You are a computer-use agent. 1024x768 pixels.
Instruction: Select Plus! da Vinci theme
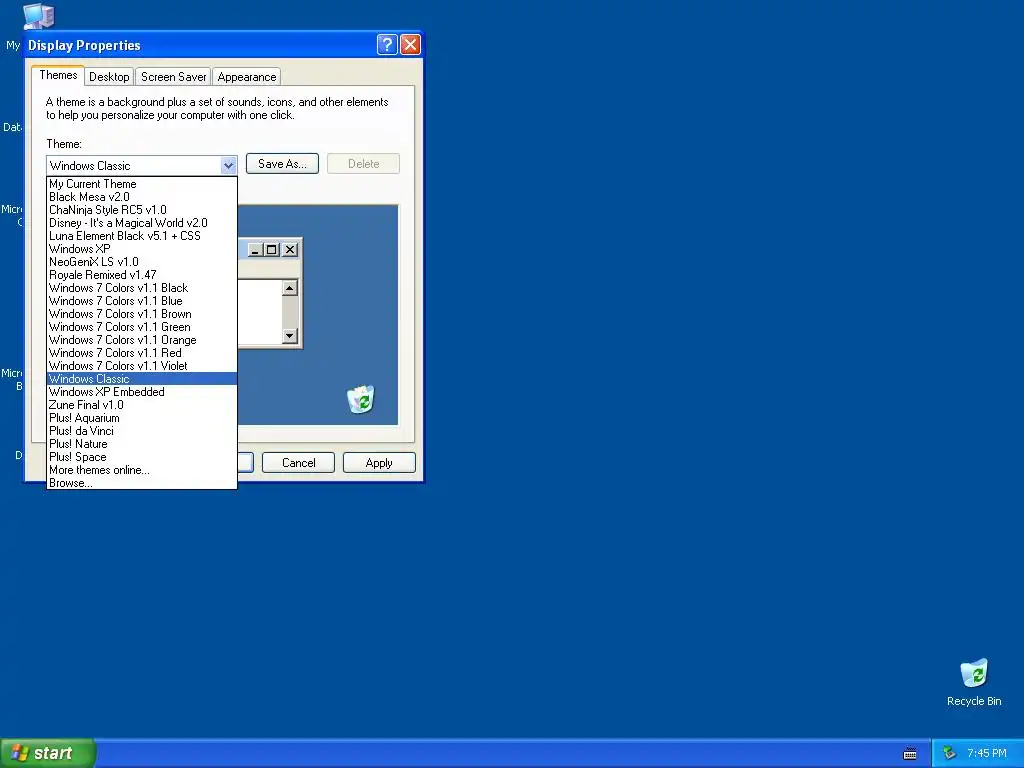pos(142,432)
